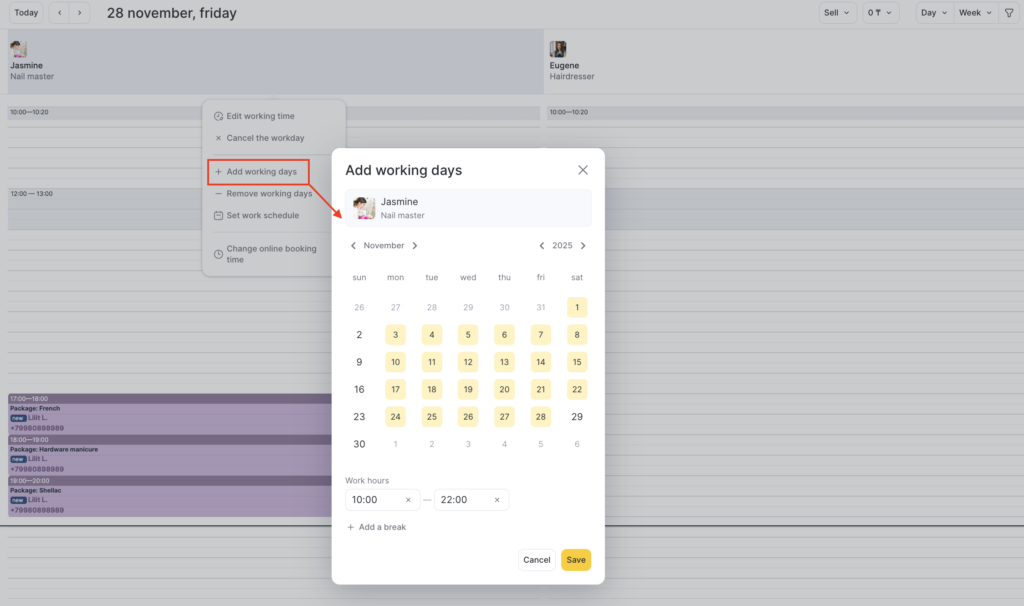1024x606 pixels.
Task: Select November 29 as working day
Action: (577, 417)
